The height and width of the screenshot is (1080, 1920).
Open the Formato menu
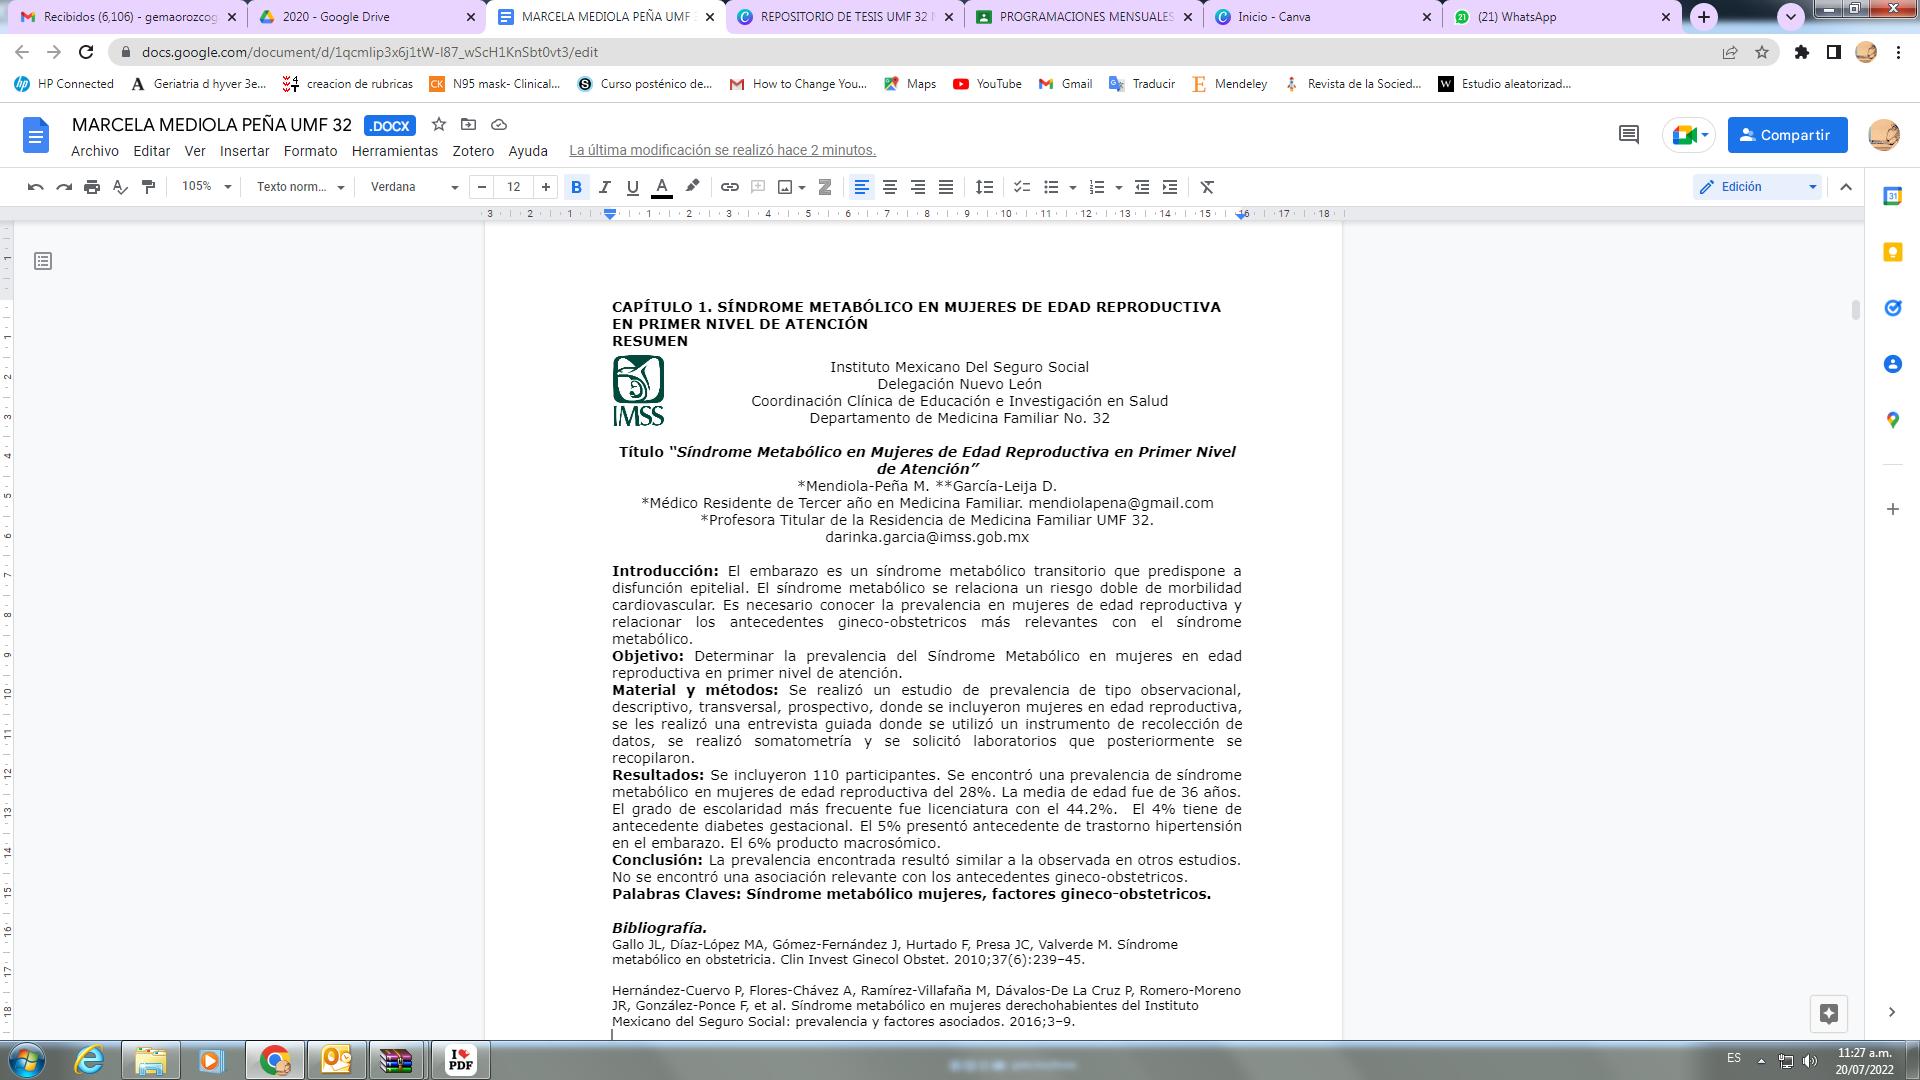[x=311, y=151]
